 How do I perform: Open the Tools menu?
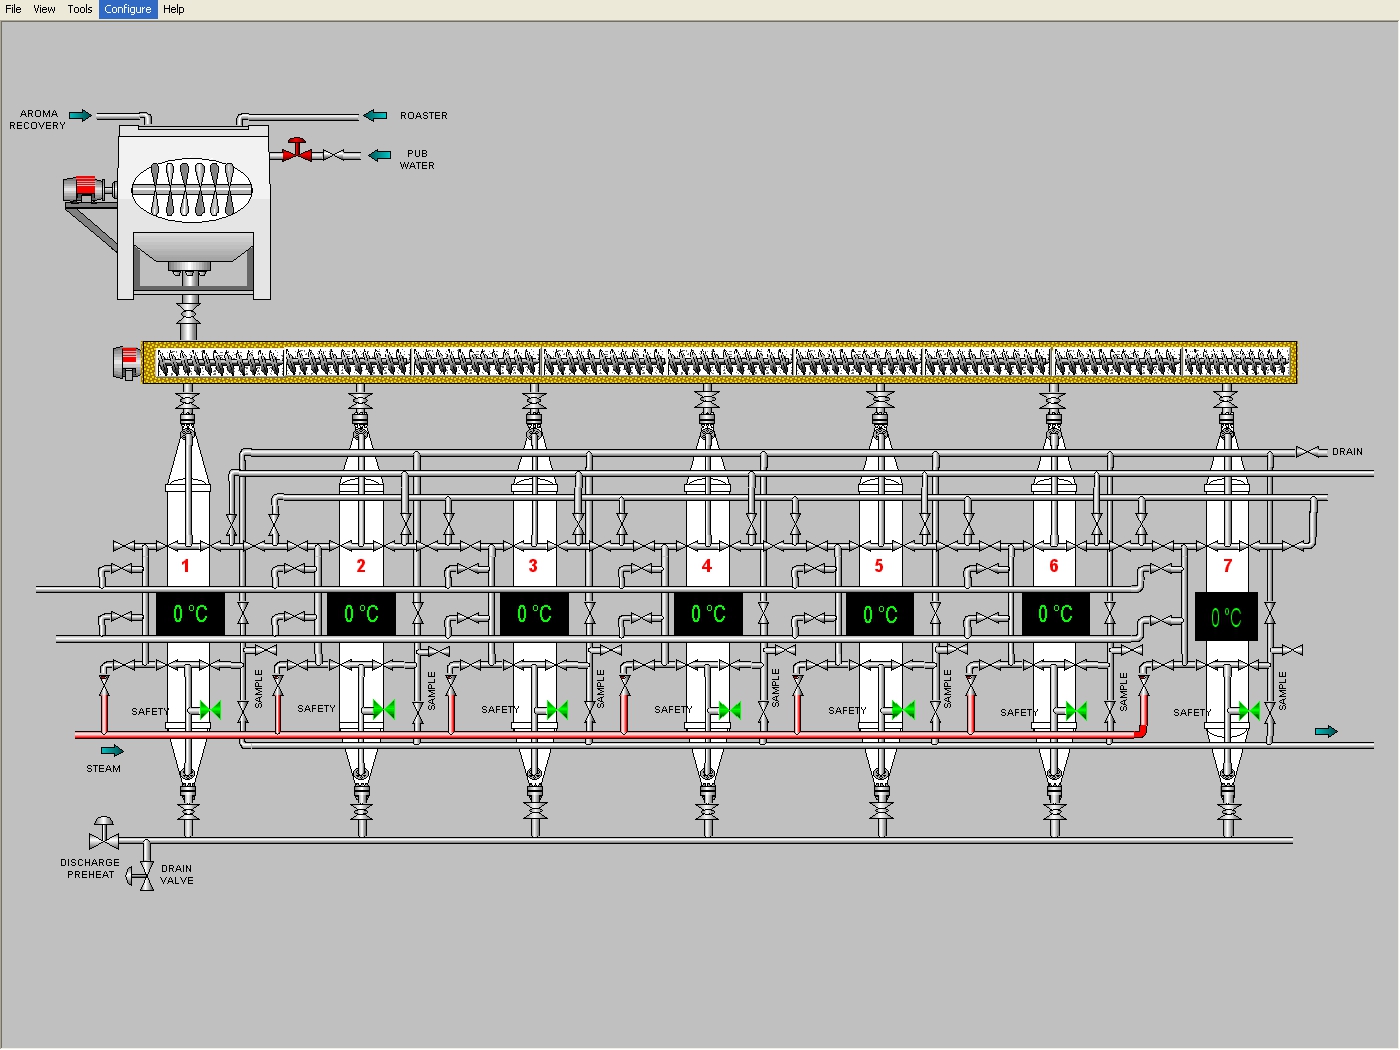(x=79, y=9)
